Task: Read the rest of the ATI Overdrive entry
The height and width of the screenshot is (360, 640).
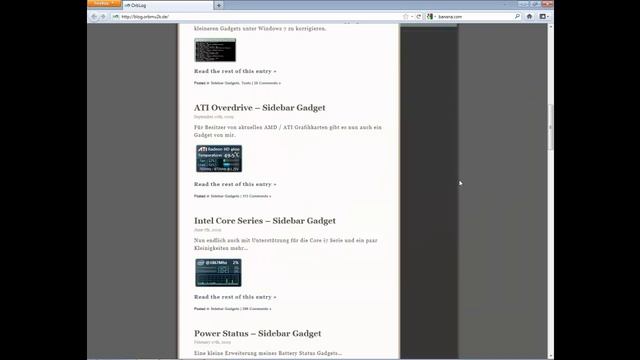Action: (235, 184)
